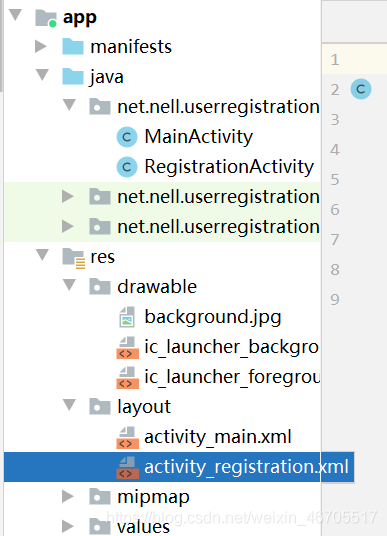Select the mipmap folder label
Screen dimensions: 387x536
[153, 498]
